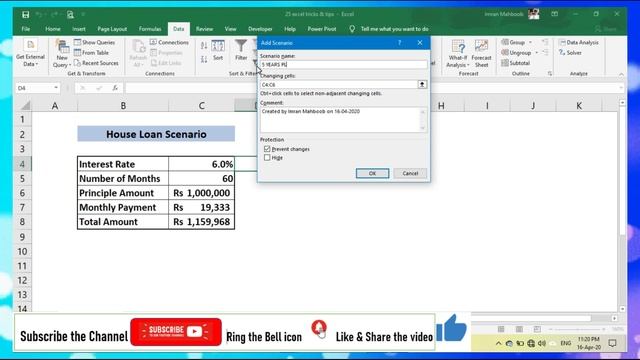Select column K header
640x360 pixels.
click(x=579, y=106)
